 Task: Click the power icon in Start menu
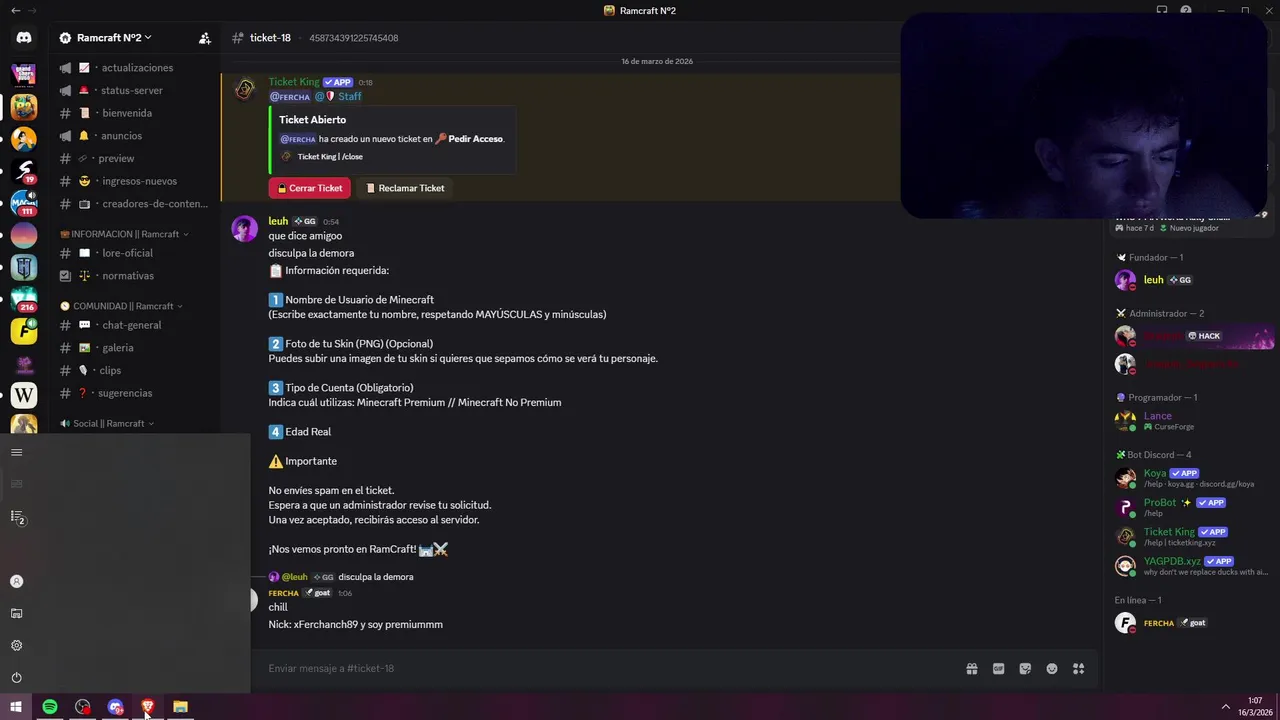tap(16, 677)
